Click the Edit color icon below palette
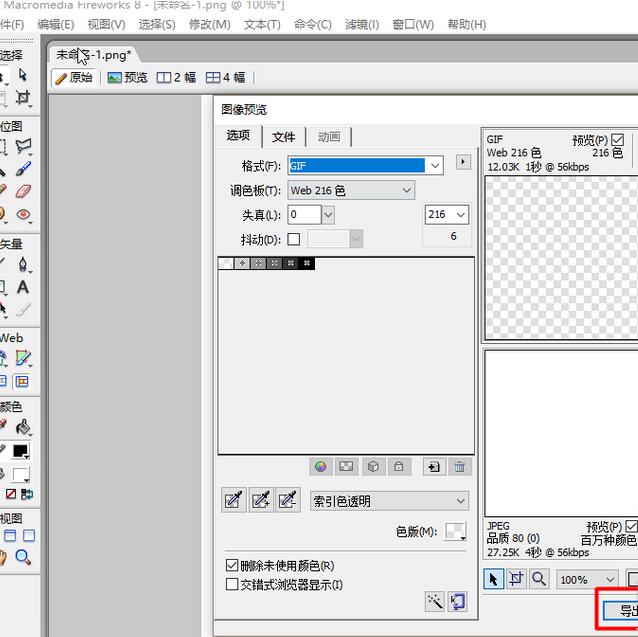The image size is (638, 637). (x=321, y=467)
